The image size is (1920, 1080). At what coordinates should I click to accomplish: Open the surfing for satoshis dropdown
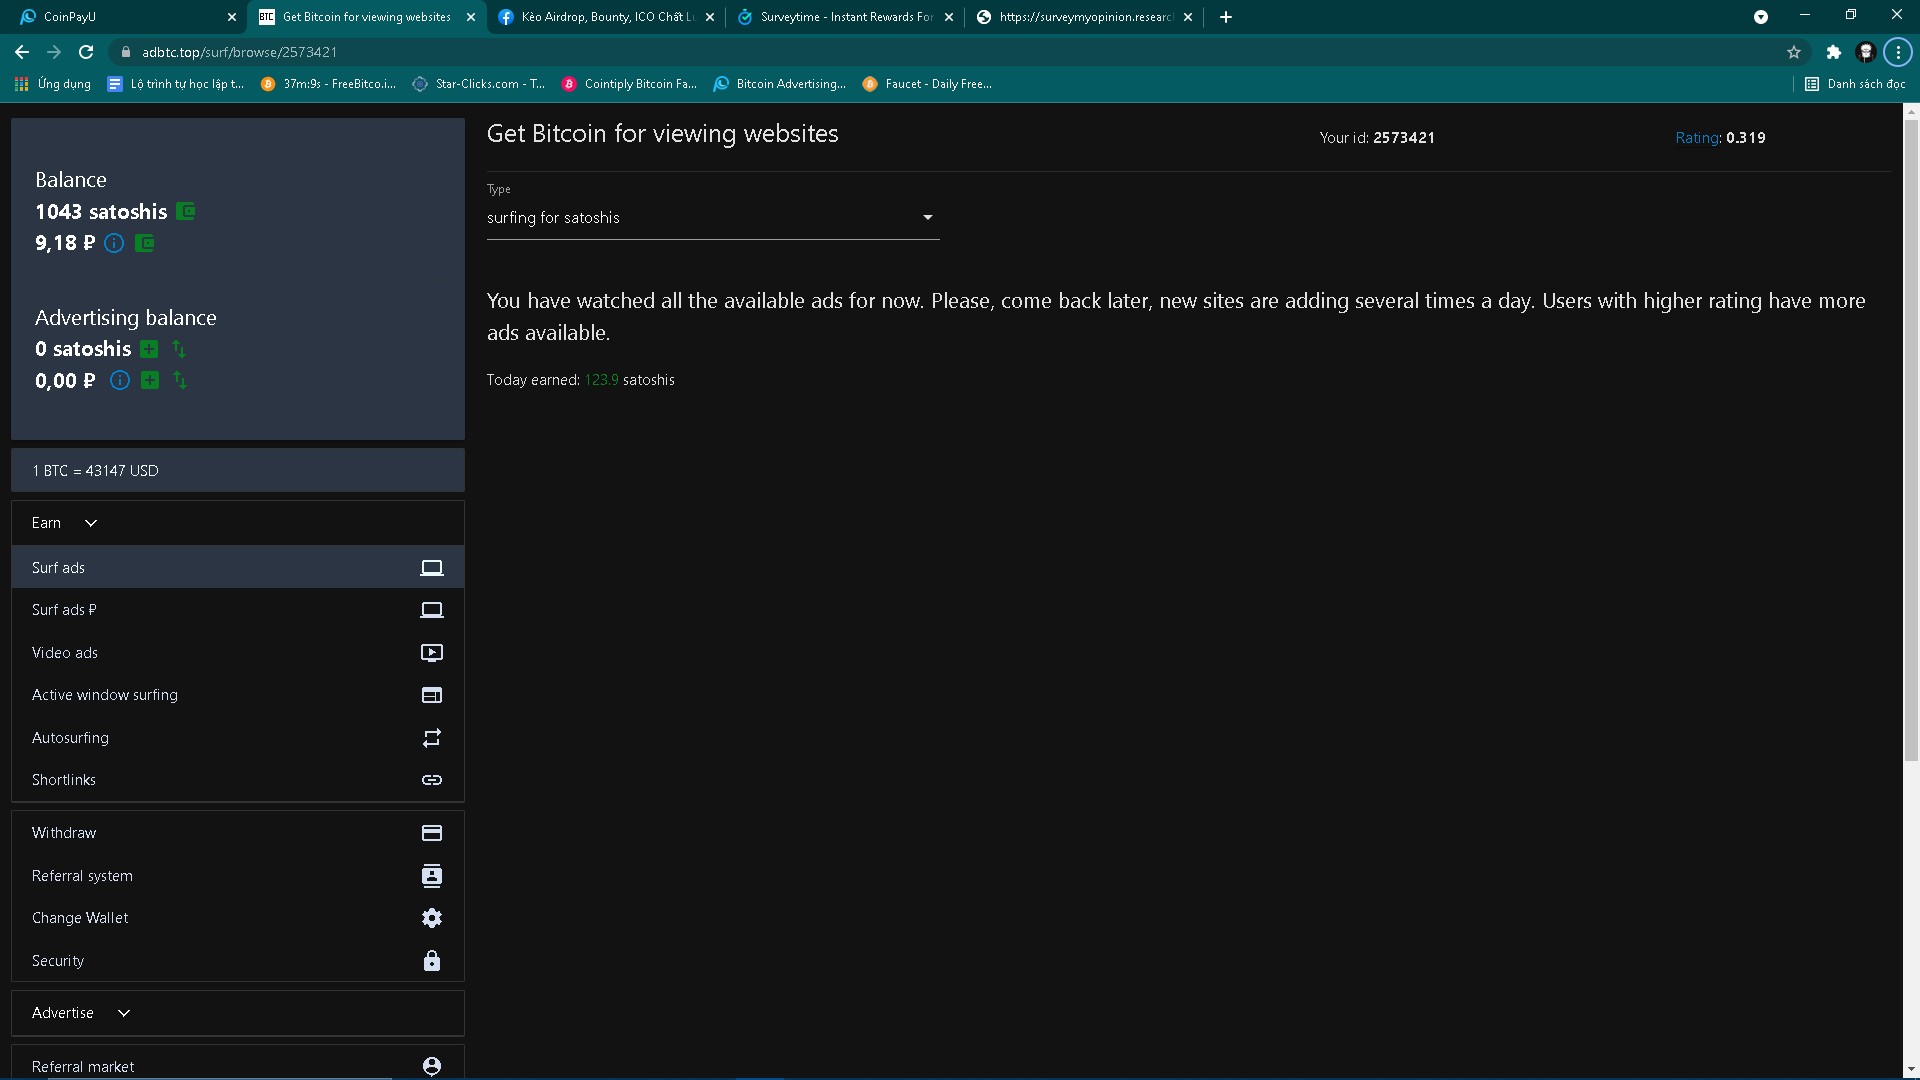(x=712, y=216)
